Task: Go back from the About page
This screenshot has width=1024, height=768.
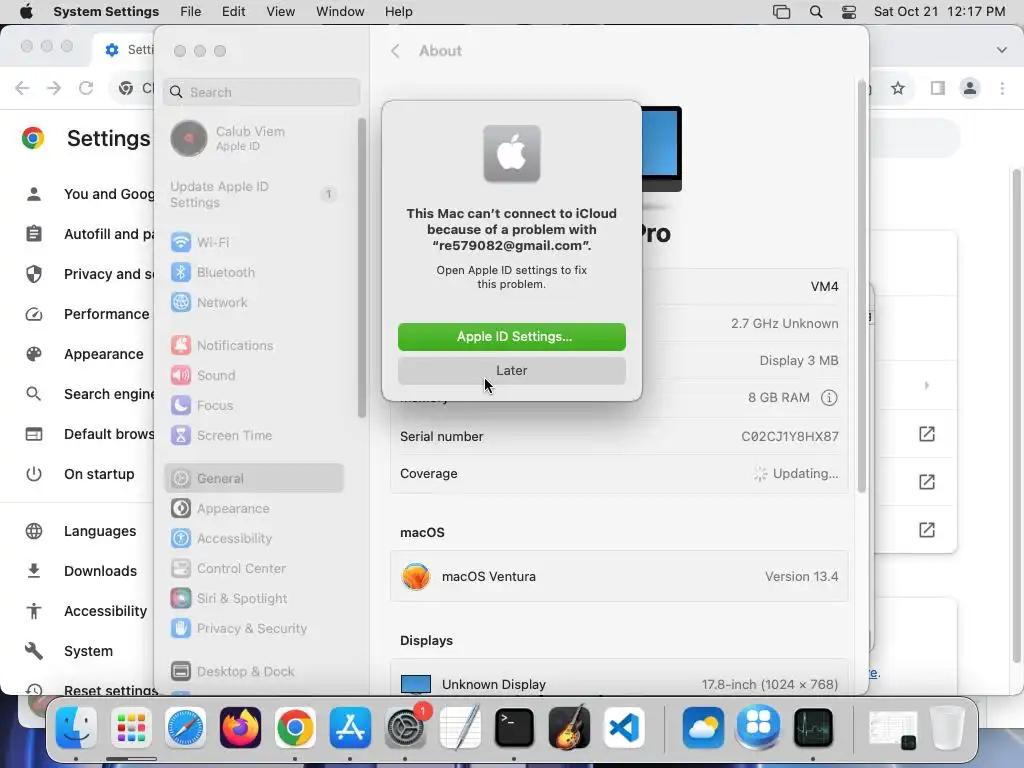Action: pos(395,51)
